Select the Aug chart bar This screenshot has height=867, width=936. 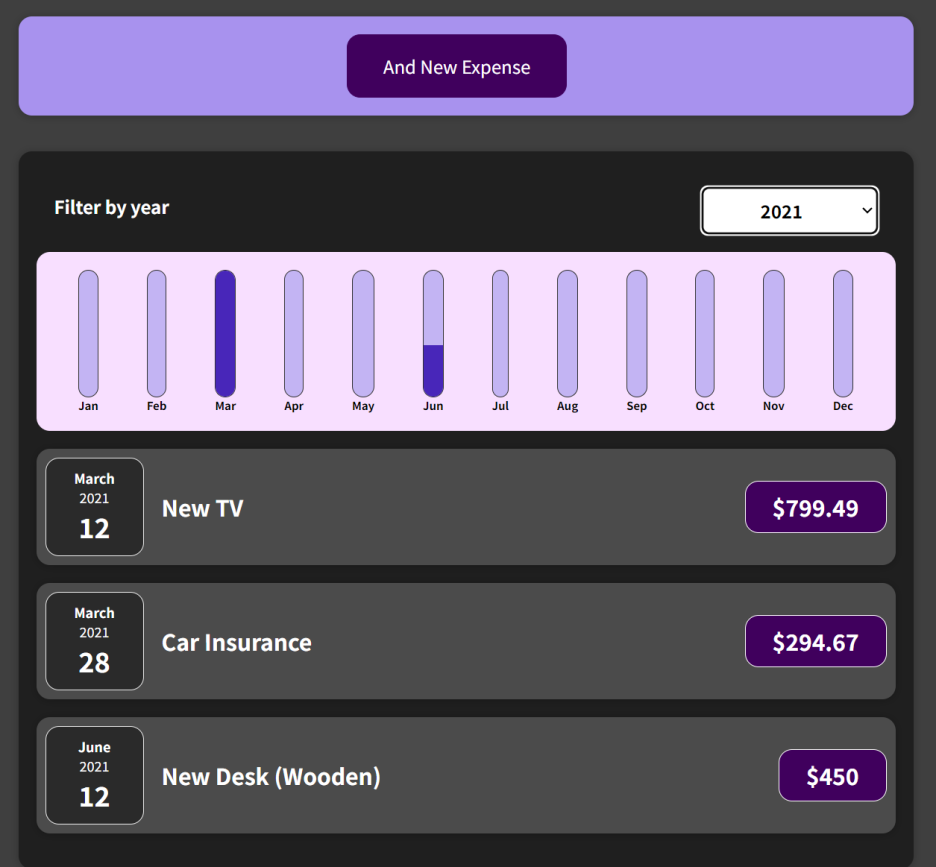pos(567,334)
